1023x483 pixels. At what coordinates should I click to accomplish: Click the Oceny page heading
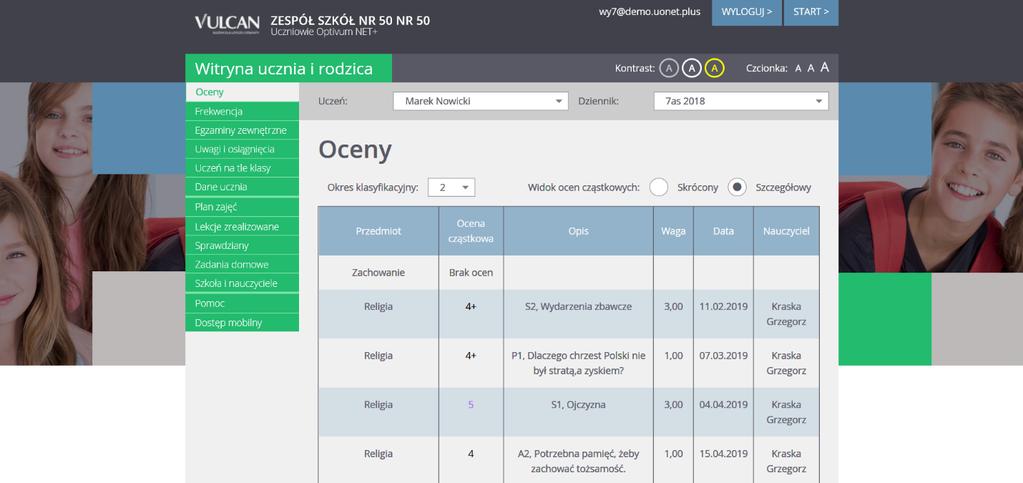(355, 151)
